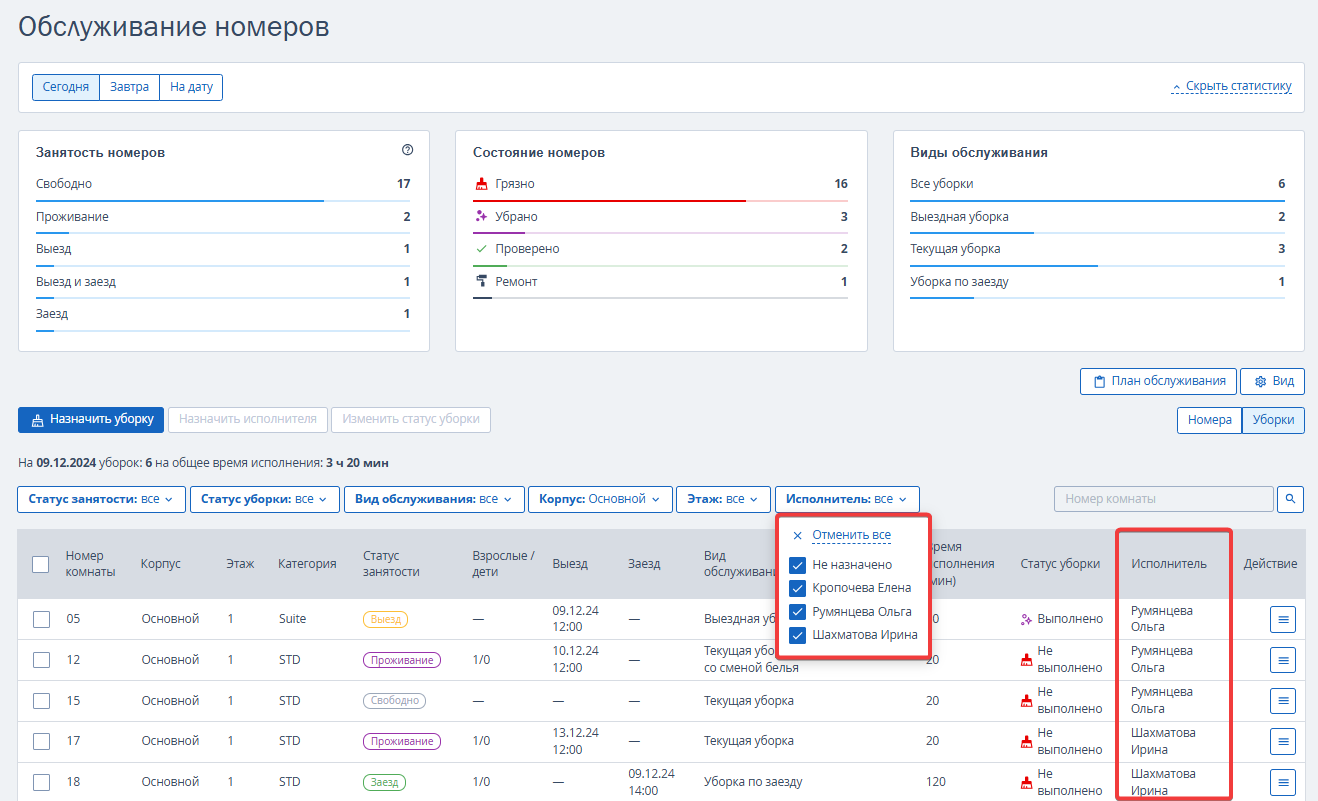Click the Выезд status badge for room 05
This screenshot has width=1318, height=801.
pyautogui.click(x=385, y=619)
